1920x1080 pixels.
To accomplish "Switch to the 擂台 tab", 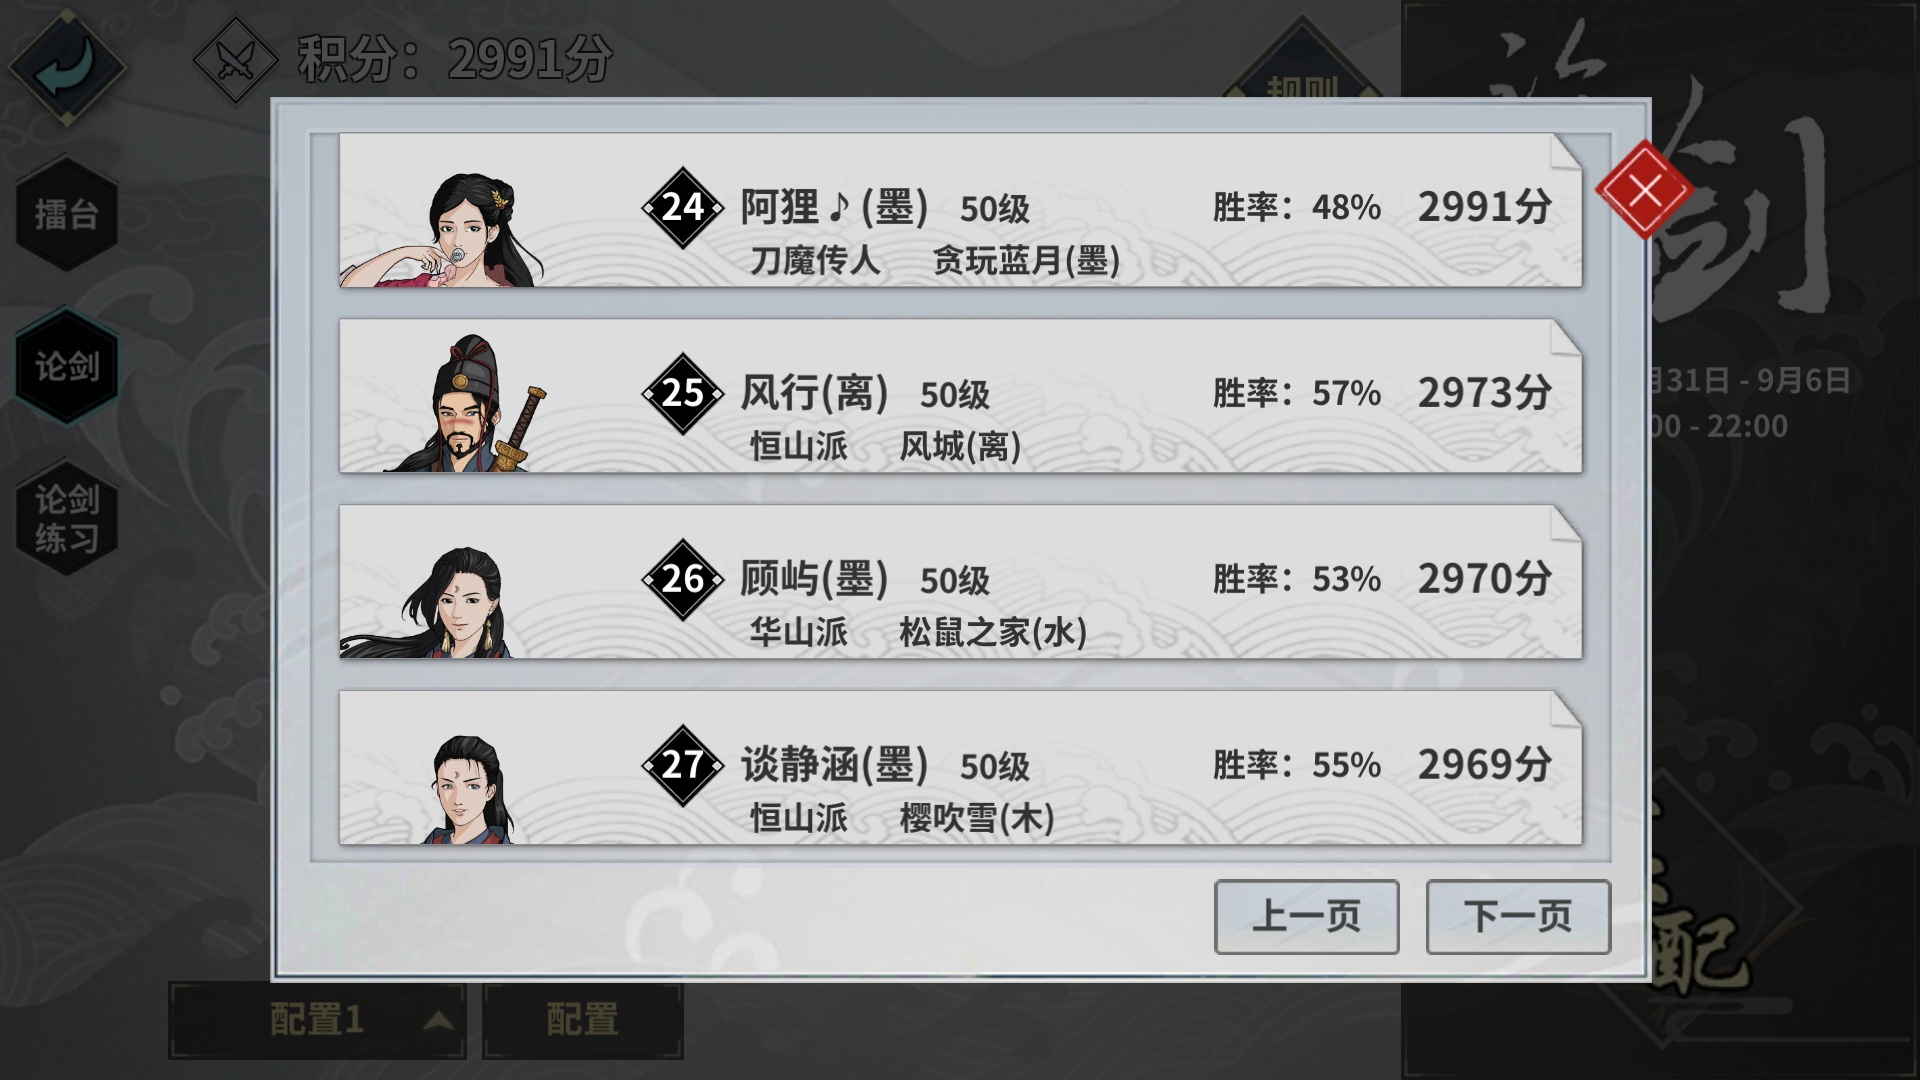I will coord(67,213).
